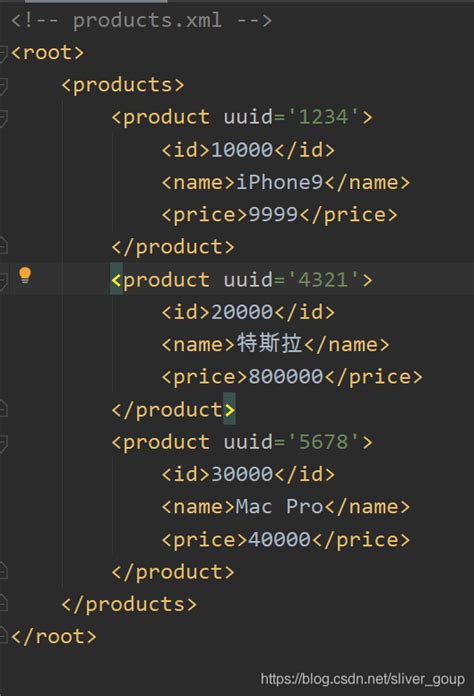Click the id value 30000
This screenshot has width=474, height=696.
point(242,474)
